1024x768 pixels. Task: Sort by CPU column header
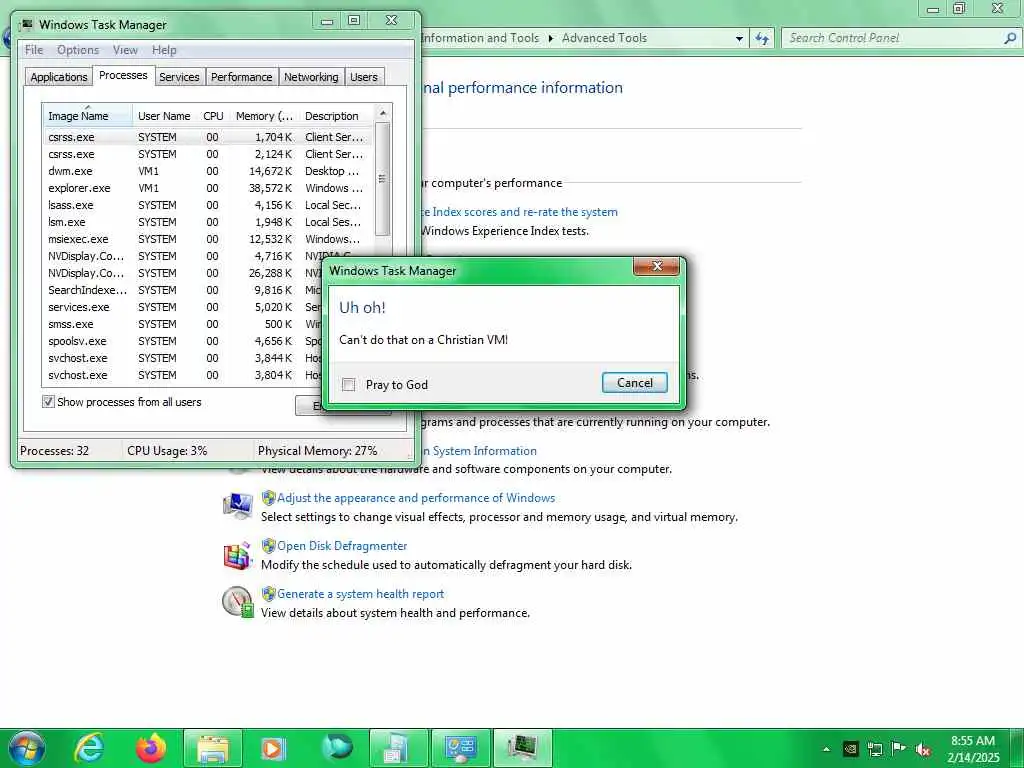point(213,116)
